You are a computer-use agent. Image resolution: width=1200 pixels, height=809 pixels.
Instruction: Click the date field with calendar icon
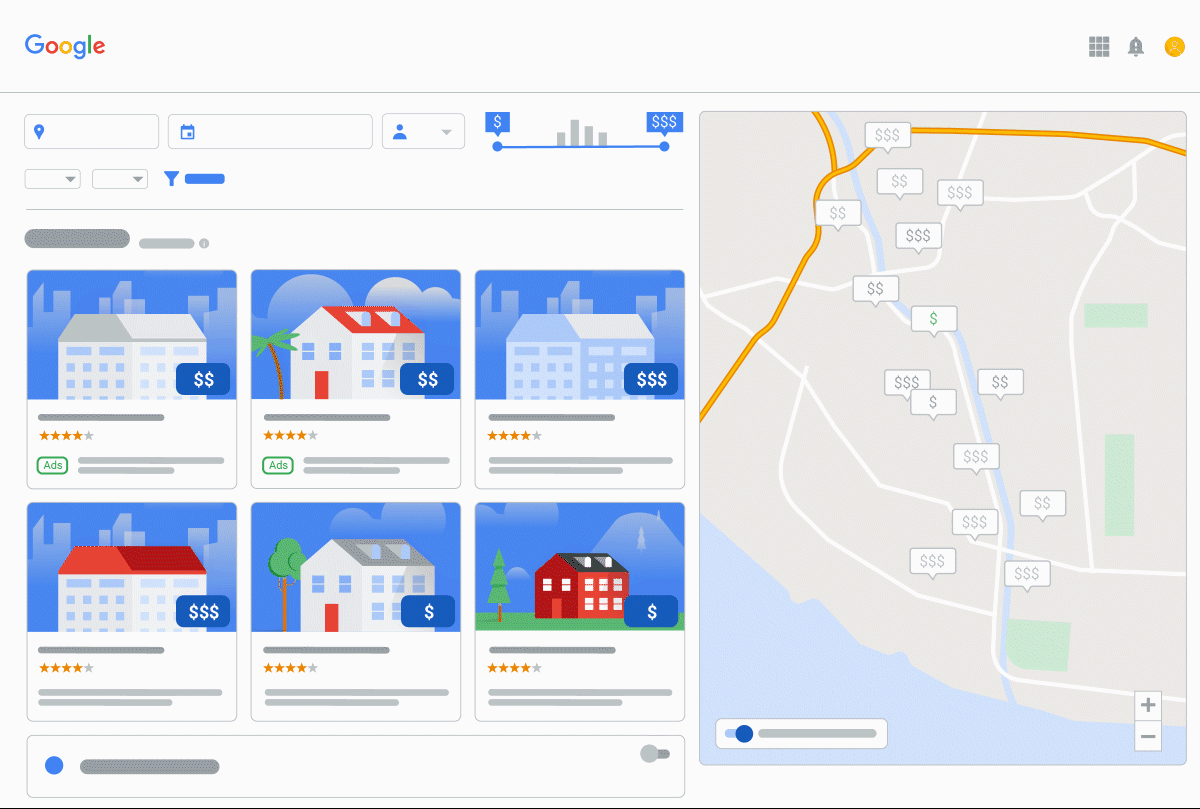(270, 132)
